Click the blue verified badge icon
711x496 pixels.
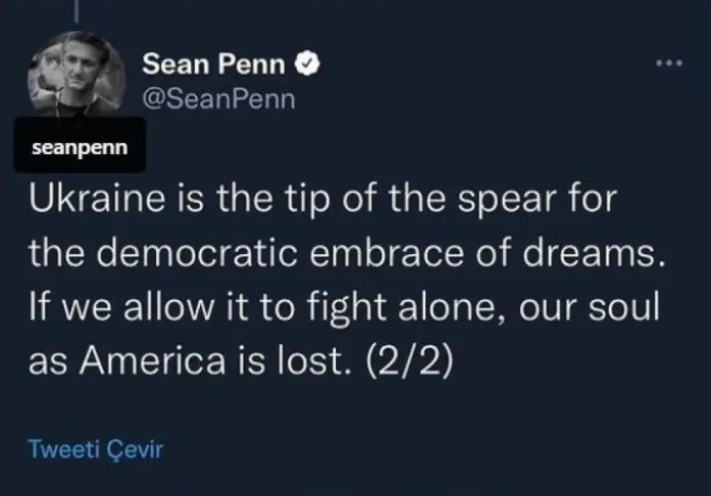(x=308, y=63)
